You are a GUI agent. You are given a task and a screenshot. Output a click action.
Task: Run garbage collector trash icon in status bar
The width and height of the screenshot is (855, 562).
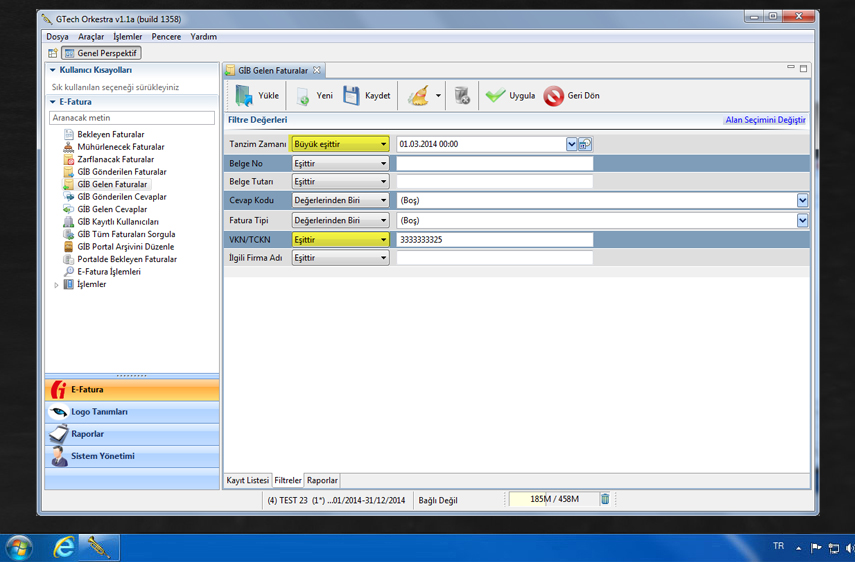[605, 499]
